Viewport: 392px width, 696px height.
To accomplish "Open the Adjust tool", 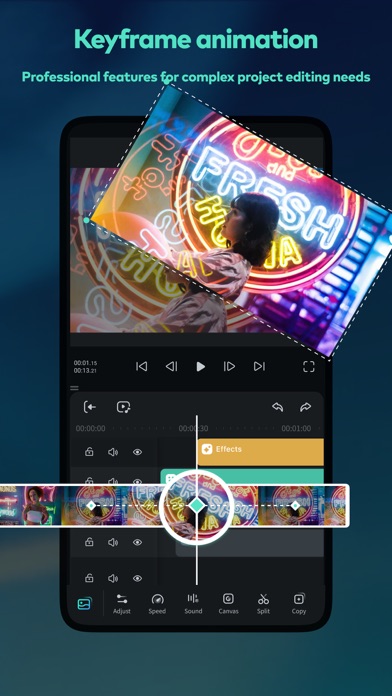I will 122,604.
